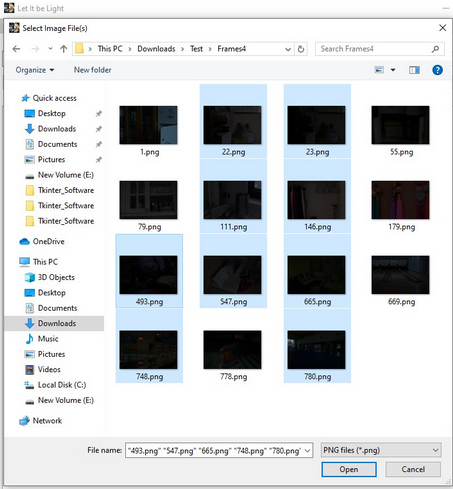The width and height of the screenshot is (453, 489).
Task: Select the 493.png thumbnail
Action: point(149,275)
